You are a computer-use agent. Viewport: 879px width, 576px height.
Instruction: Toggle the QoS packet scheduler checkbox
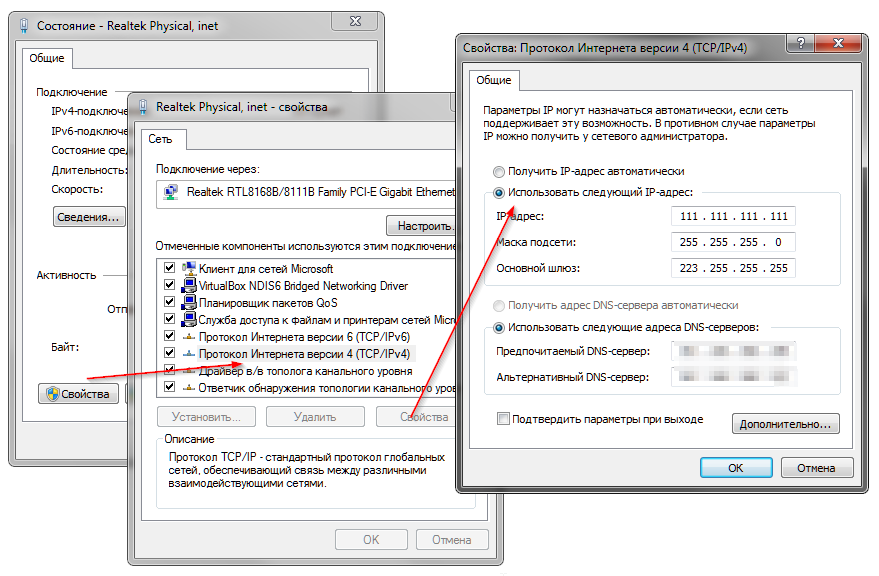pyautogui.click(x=169, y=302)
